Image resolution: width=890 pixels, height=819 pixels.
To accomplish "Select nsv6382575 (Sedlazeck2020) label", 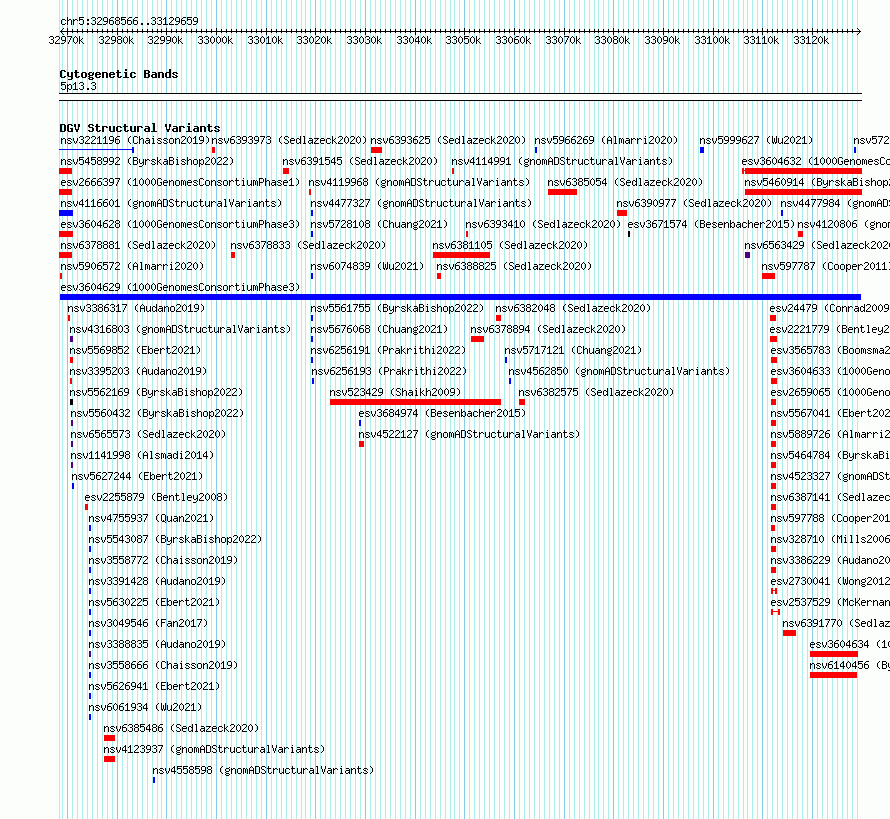I will (596, 392).
